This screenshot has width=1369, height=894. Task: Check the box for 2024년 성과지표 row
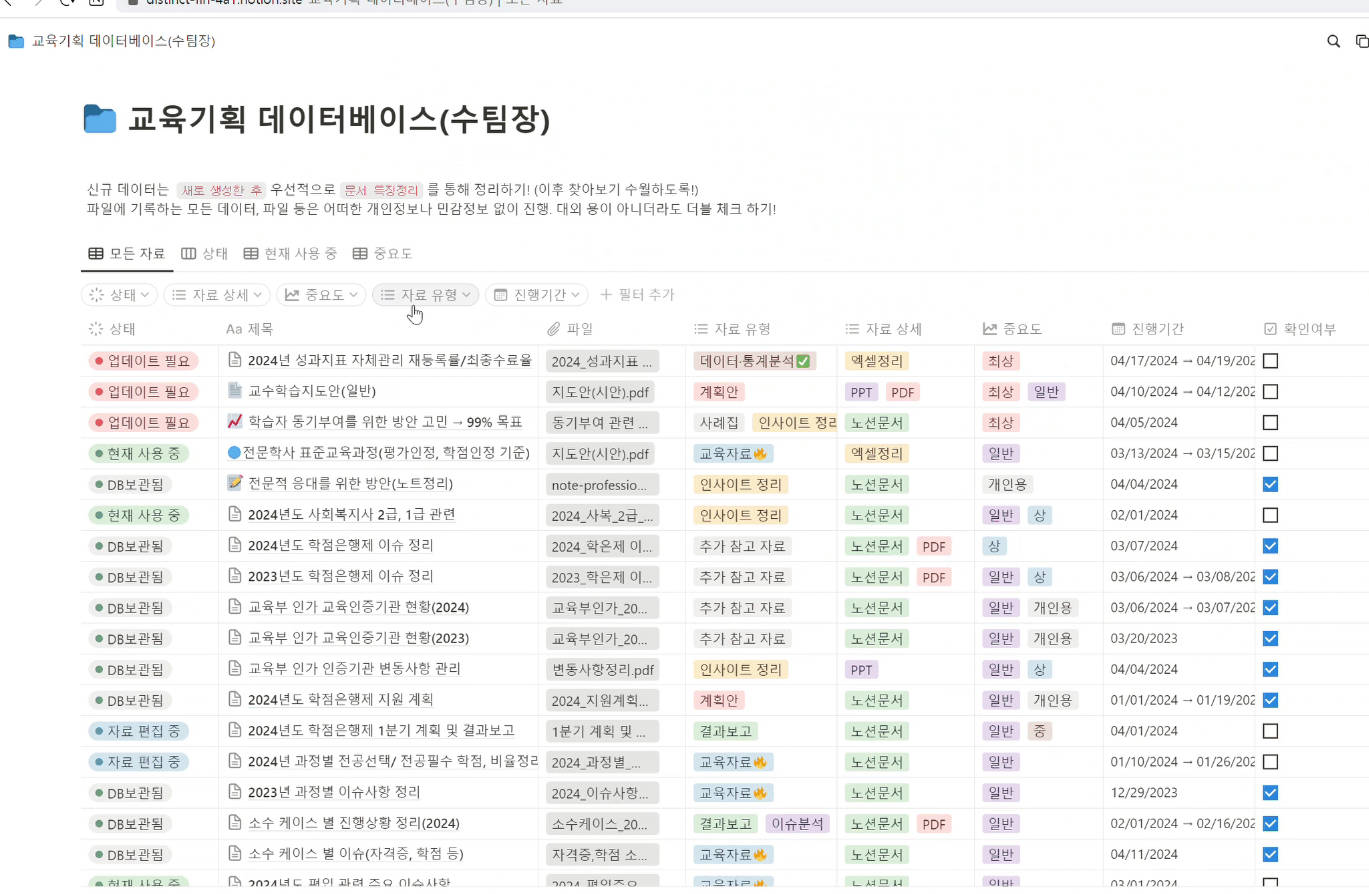pyautogui.click(x=1270, y=361)
